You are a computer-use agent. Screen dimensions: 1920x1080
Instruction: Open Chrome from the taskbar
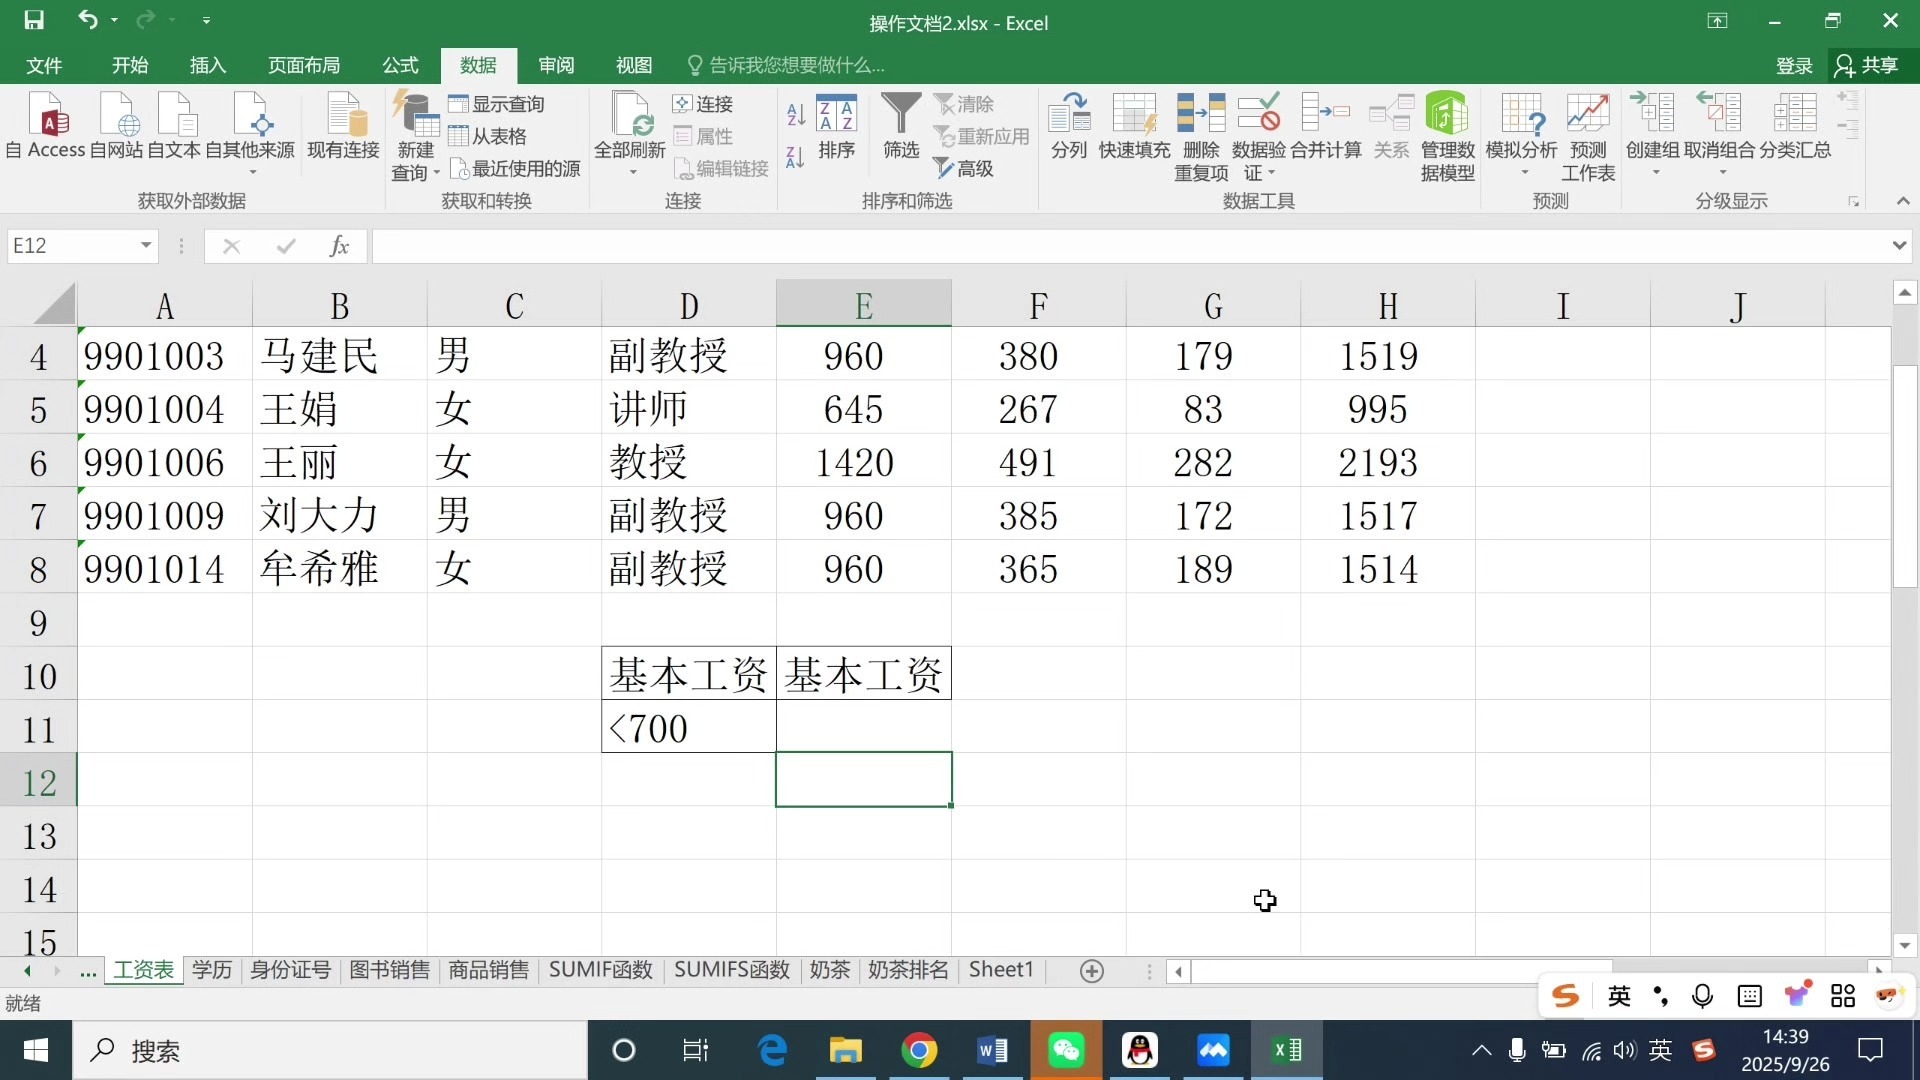coord(919,1050)
